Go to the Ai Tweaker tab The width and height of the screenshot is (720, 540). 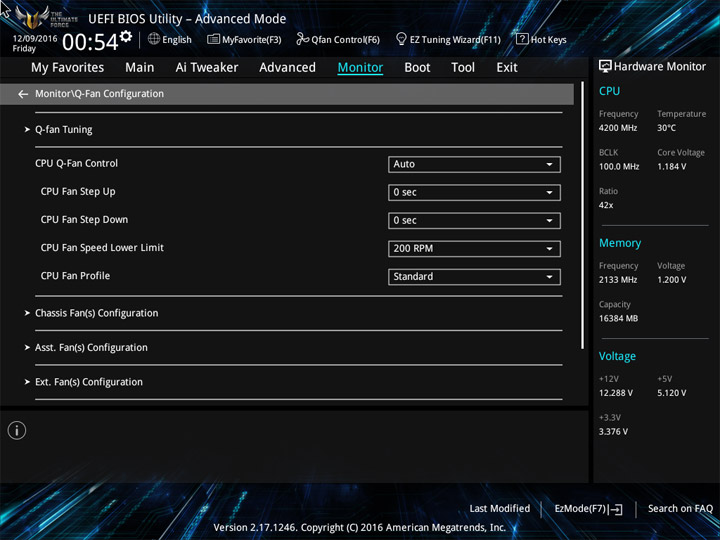[x=207, y=68]
